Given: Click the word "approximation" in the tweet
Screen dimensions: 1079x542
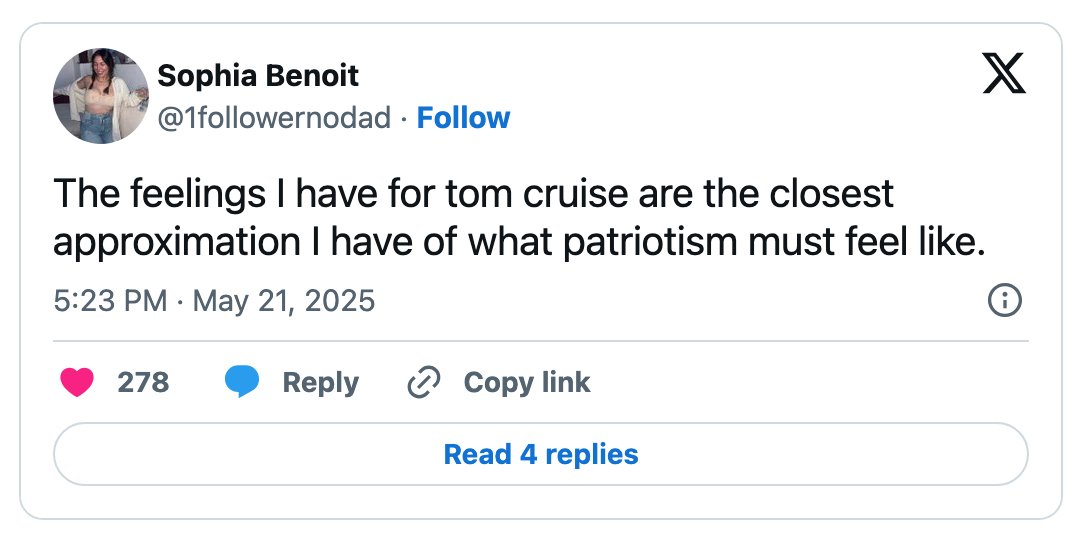Looking at the screenshot, I should click(177, 243).
